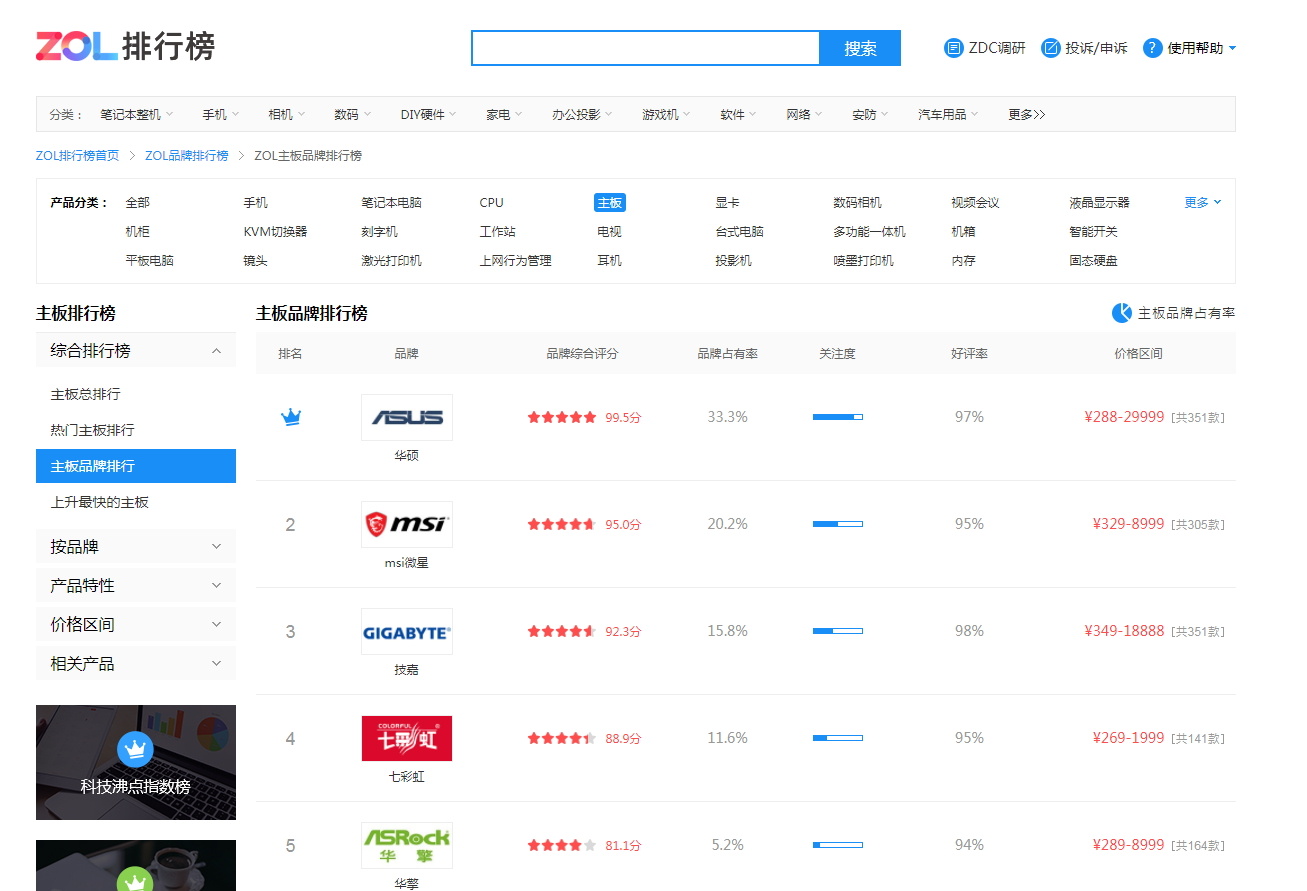Open the MSI brand logo
Image resolution: width=1307 pixels, height=891 pixels.
407,524
